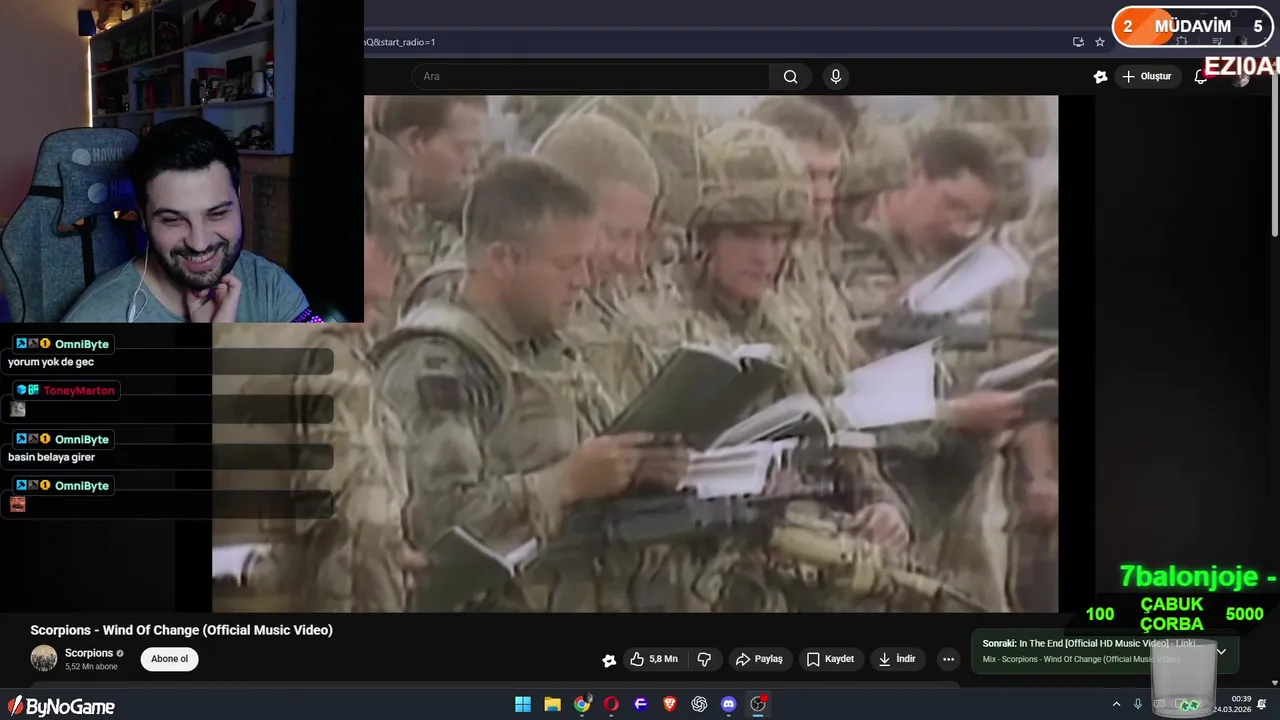Share video via Paylaş button
This screenshot has width=1280, height=720.
pos(759,659)
